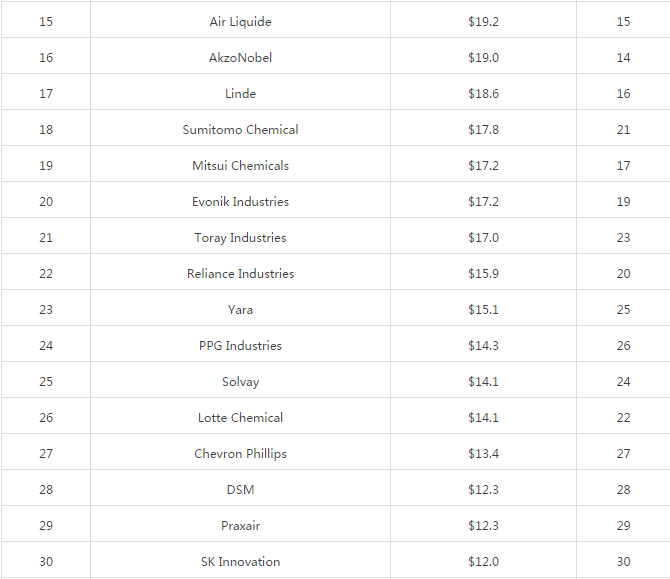
Task: Click the $19.2 sales value
Action: pos(483,22)
